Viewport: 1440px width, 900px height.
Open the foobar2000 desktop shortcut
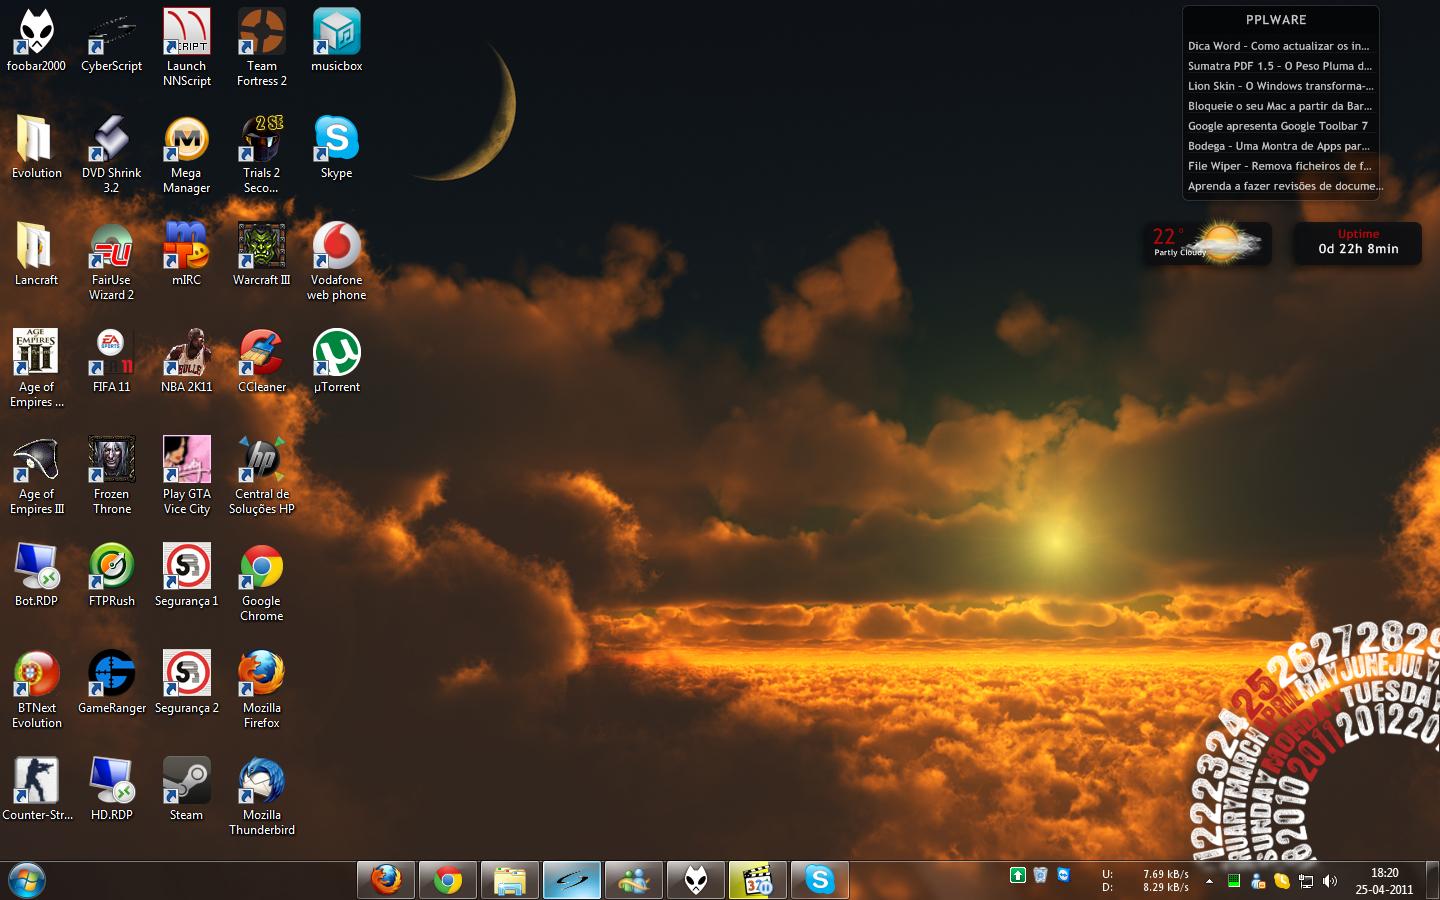tap(37, 41)
